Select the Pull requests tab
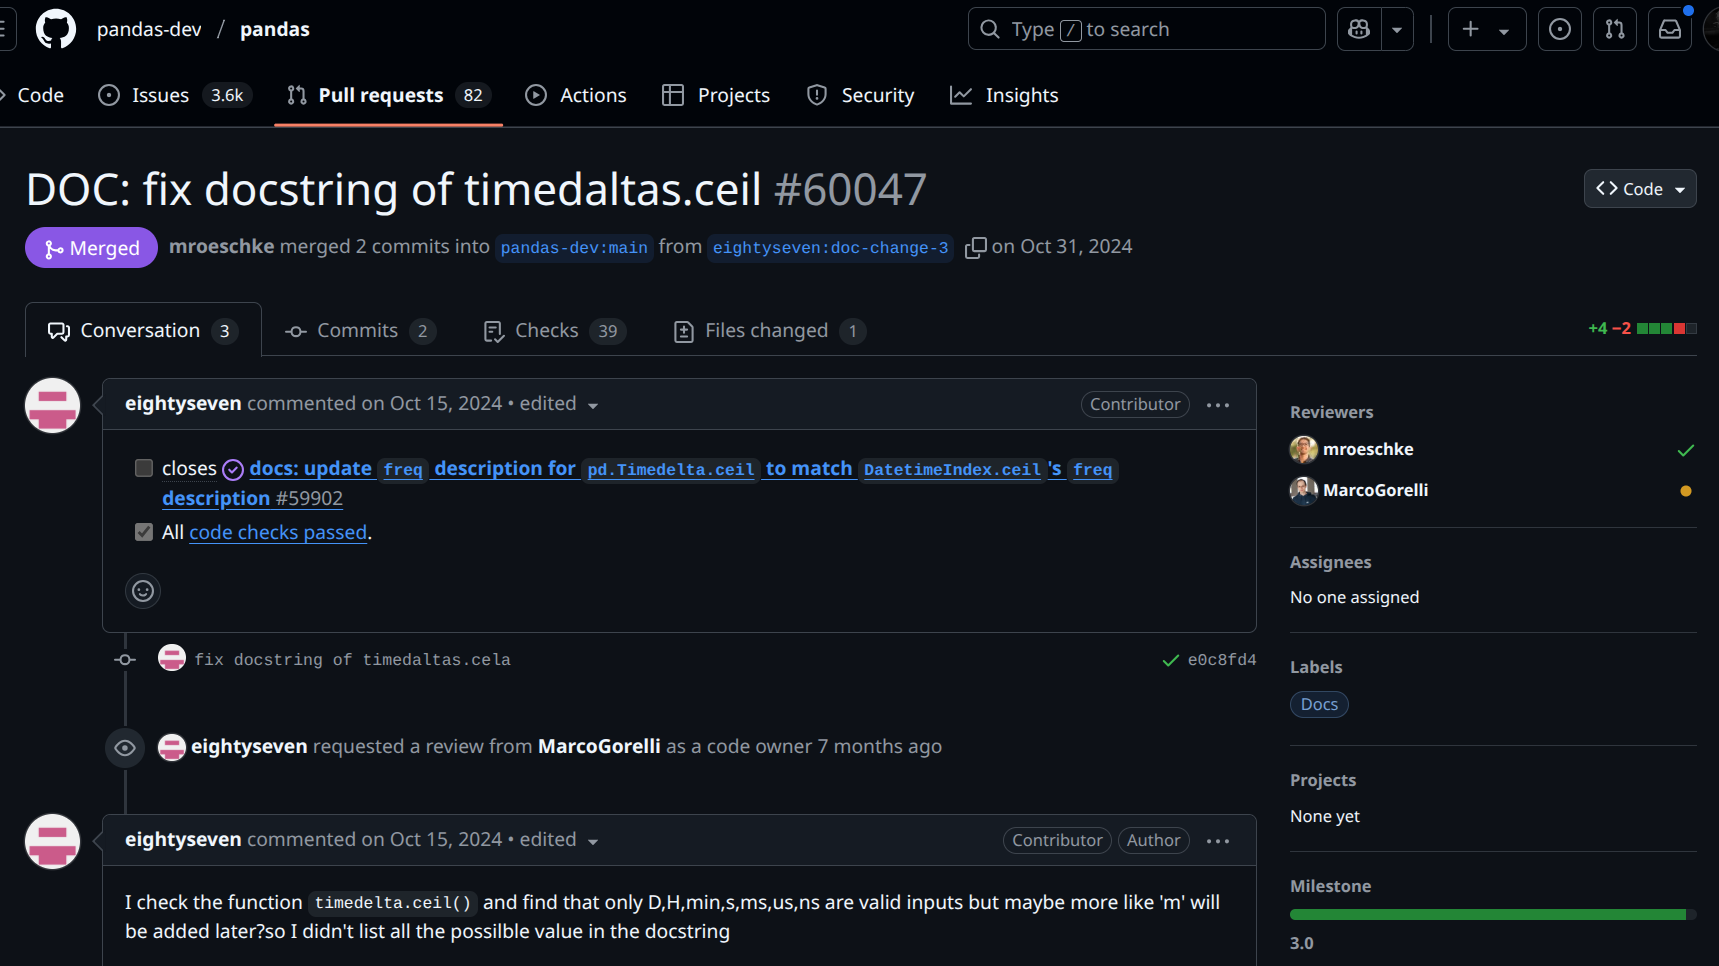1719x966 pixels. 388,95
